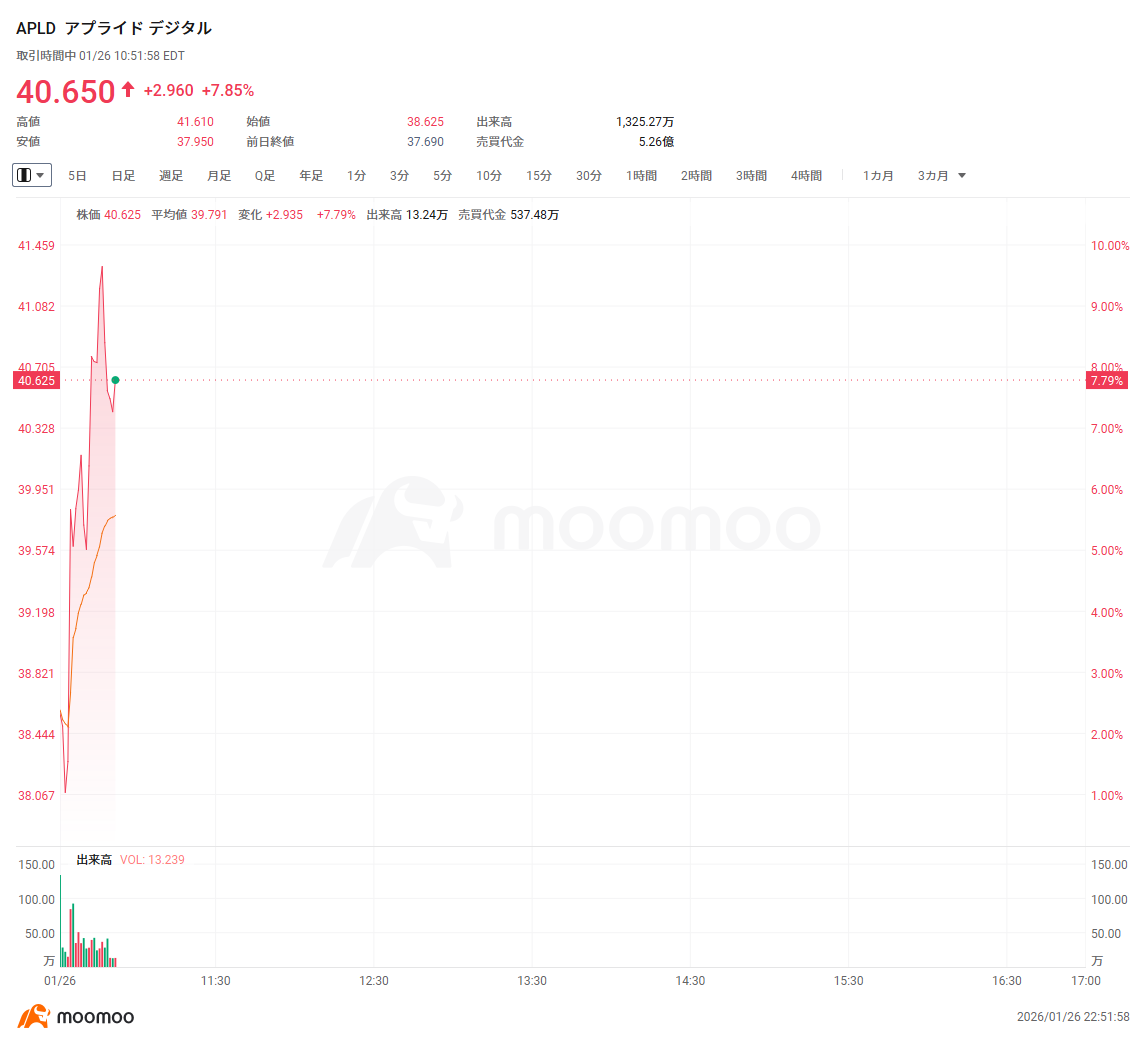Click the 7.79% tag on right axis

click(1108, 381)
